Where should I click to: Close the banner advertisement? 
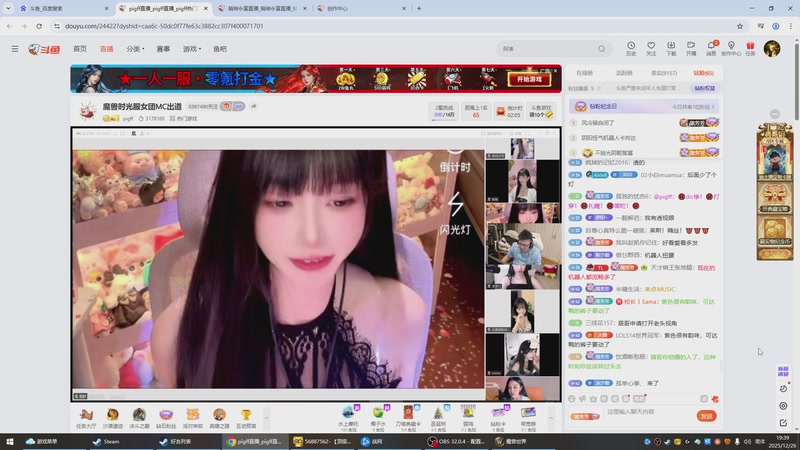click(556, 71)
